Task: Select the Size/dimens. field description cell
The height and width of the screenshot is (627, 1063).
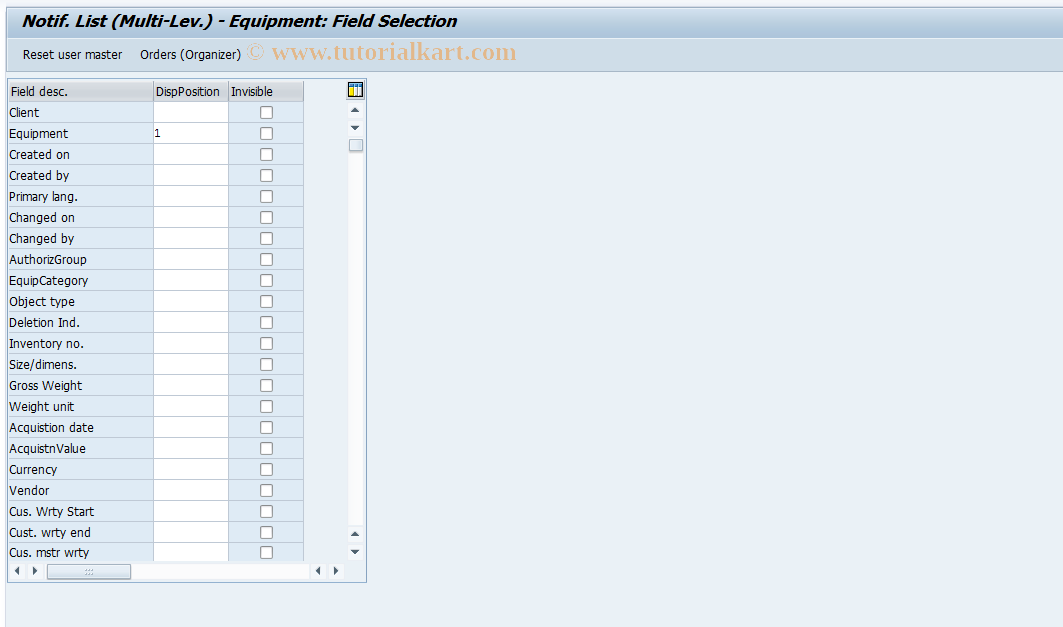Action: (81, 365)
